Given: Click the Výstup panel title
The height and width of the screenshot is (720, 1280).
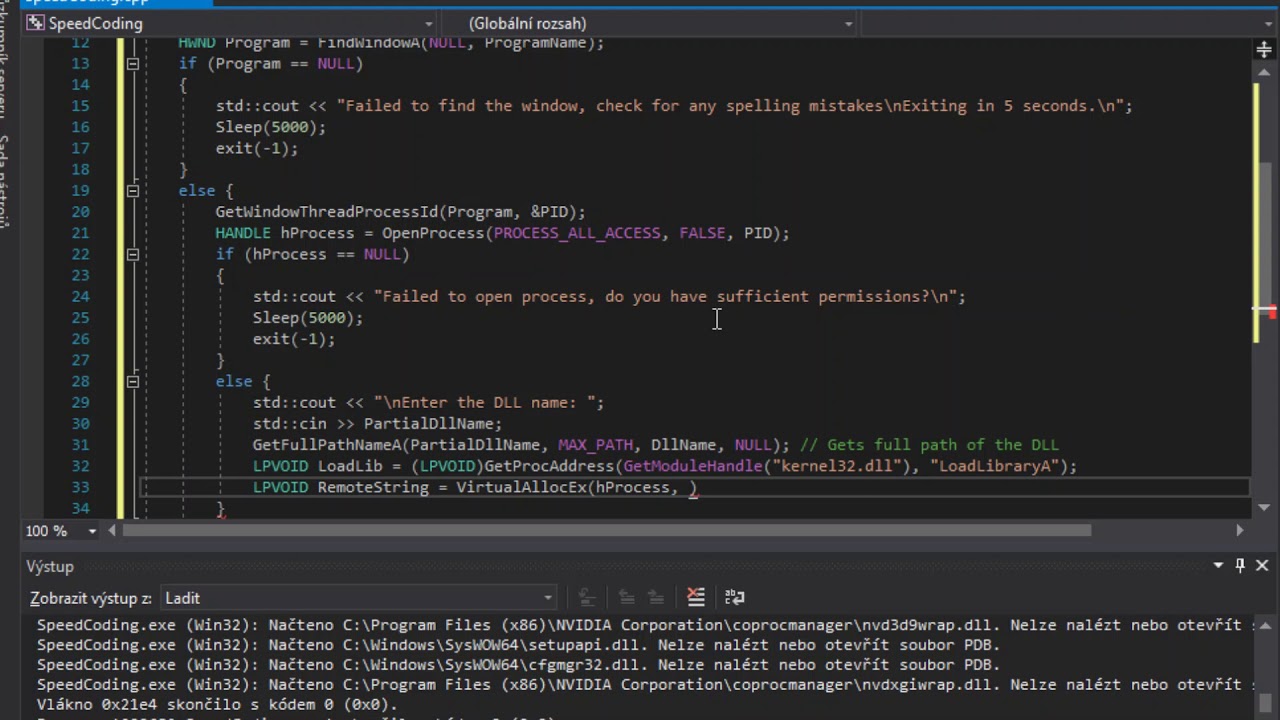Looking at the screenshot, I should tap(50, 566).
